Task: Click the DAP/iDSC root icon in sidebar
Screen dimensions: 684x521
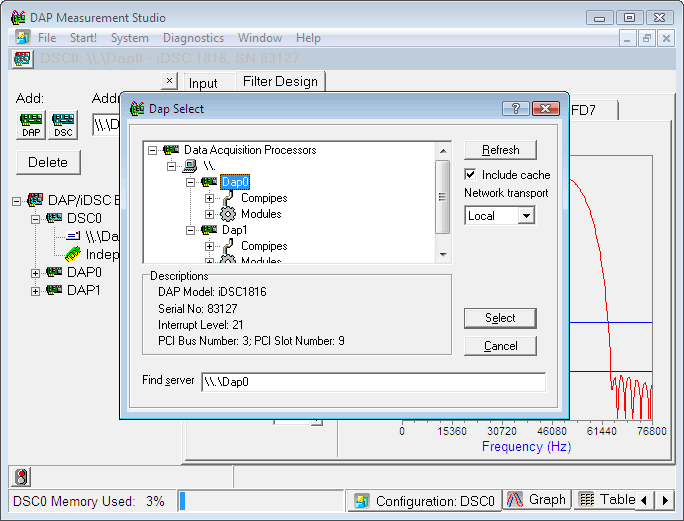Action: (x=35, y=200)
